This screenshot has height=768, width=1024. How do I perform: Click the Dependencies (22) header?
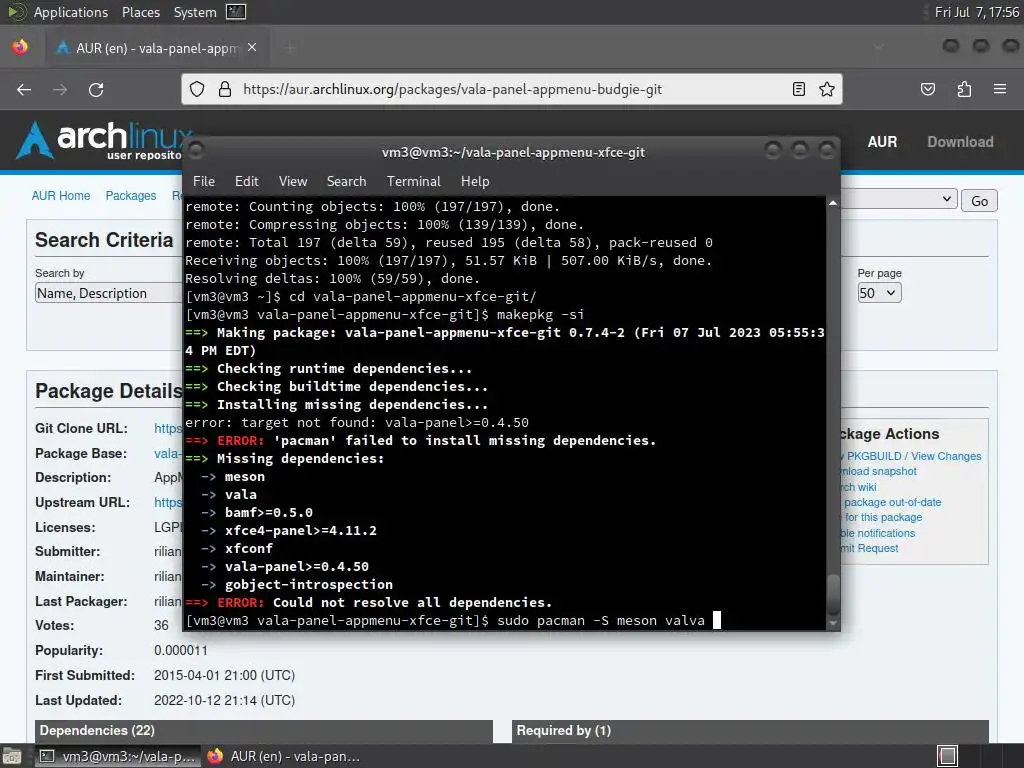point(264,731)
